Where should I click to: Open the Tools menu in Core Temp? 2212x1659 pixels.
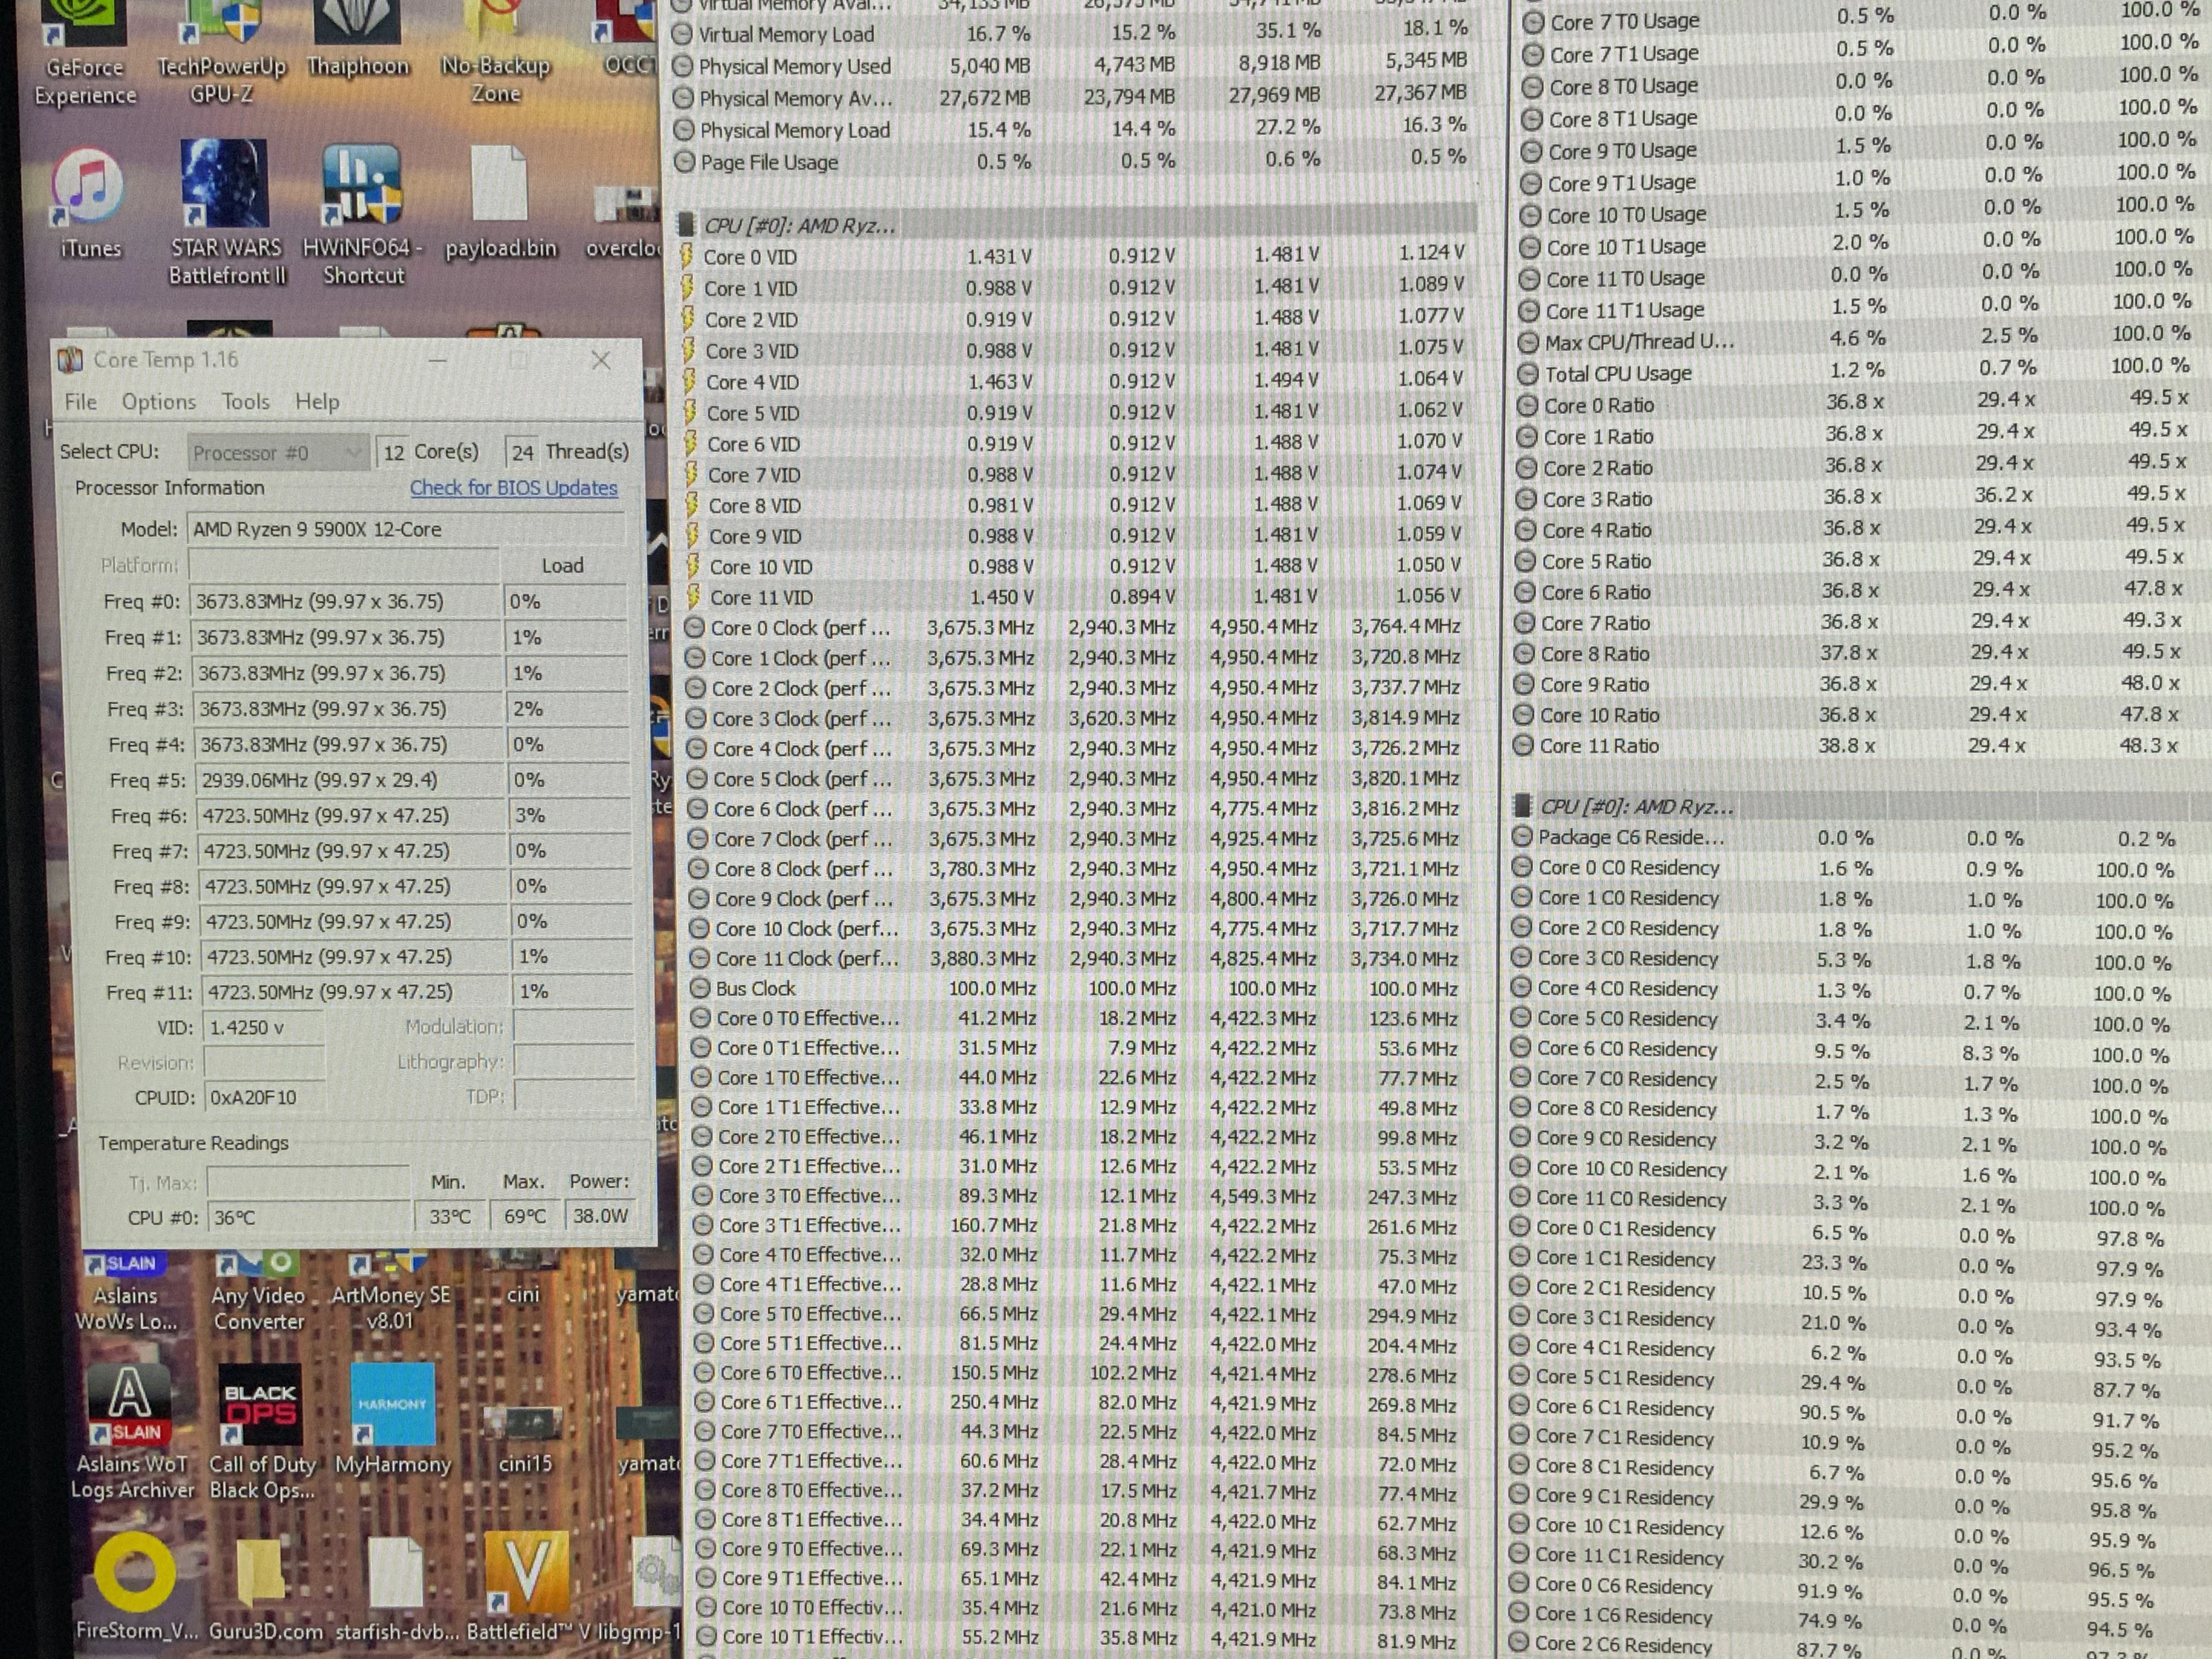click(x=246, y=402)
